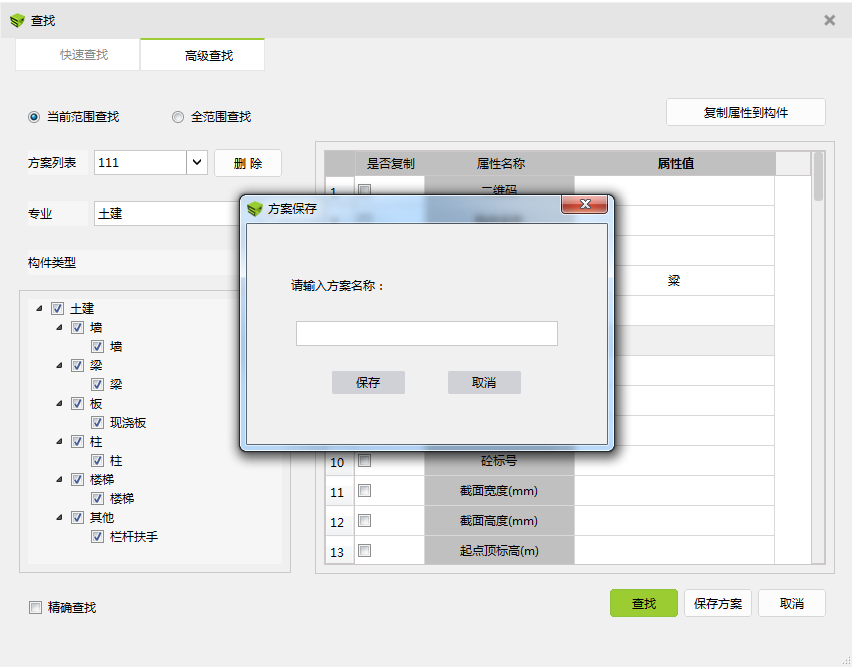Select the 全范围查找 radio button

click(x=178, y=117)
